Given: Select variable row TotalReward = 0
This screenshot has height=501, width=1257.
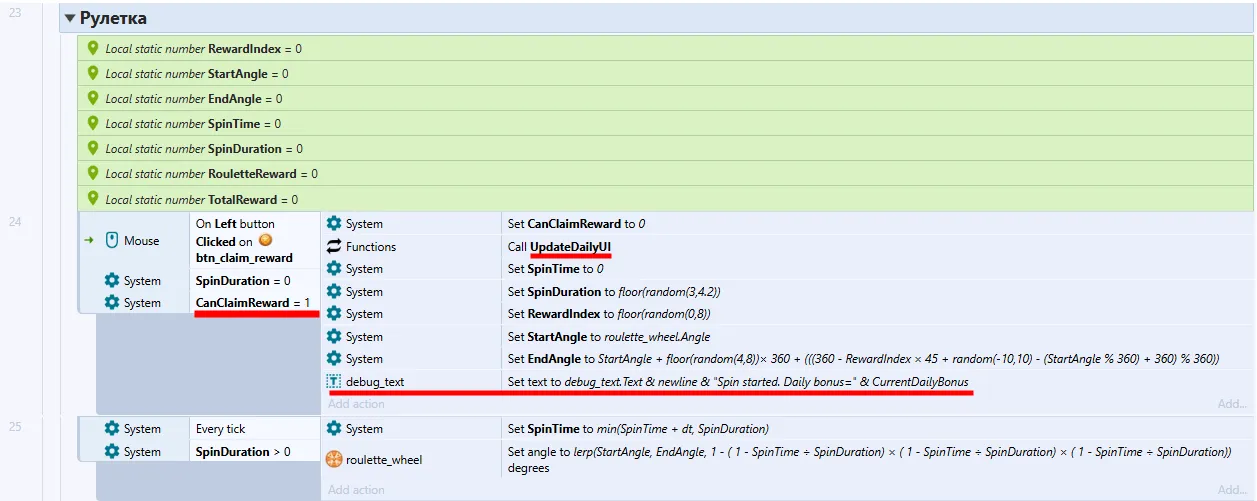Looking at the screenshot, I should (665, 198).
